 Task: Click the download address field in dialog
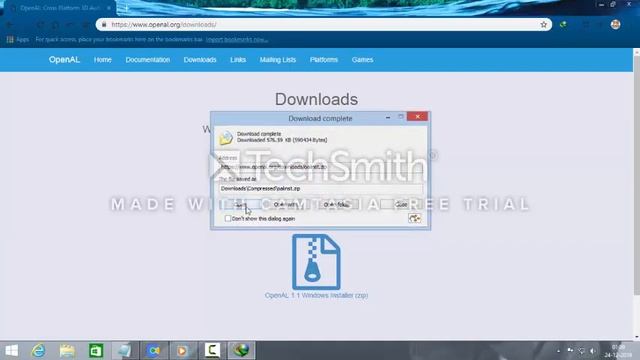click(320, 167)
